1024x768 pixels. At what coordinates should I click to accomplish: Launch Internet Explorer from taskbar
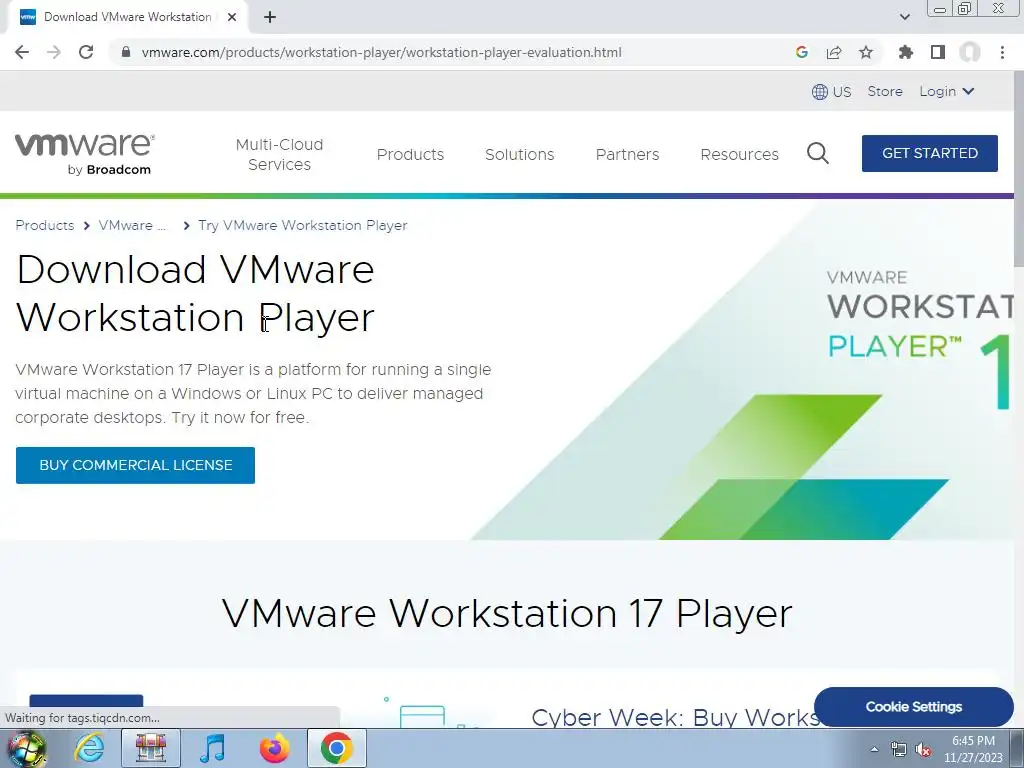(x=88, y=748)
